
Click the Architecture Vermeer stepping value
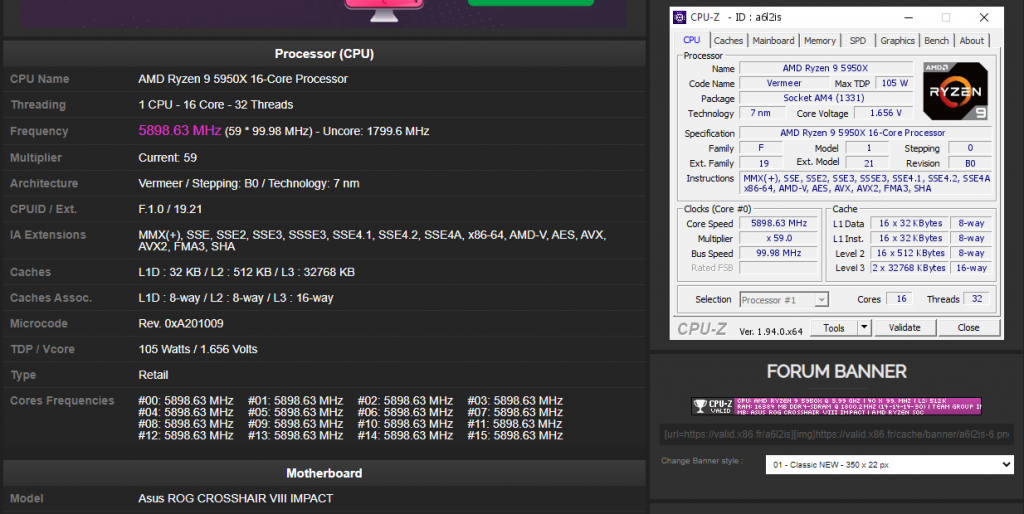pos(249,184)
